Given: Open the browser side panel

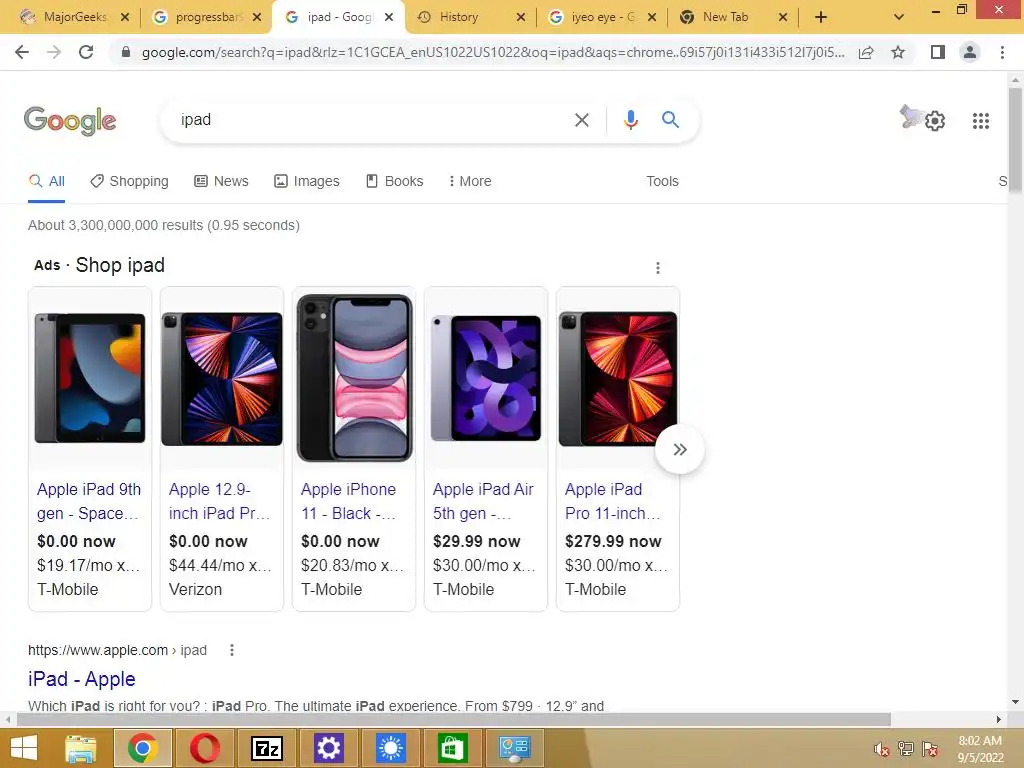Looking at the screenshot, I should [x=938, y=52].
